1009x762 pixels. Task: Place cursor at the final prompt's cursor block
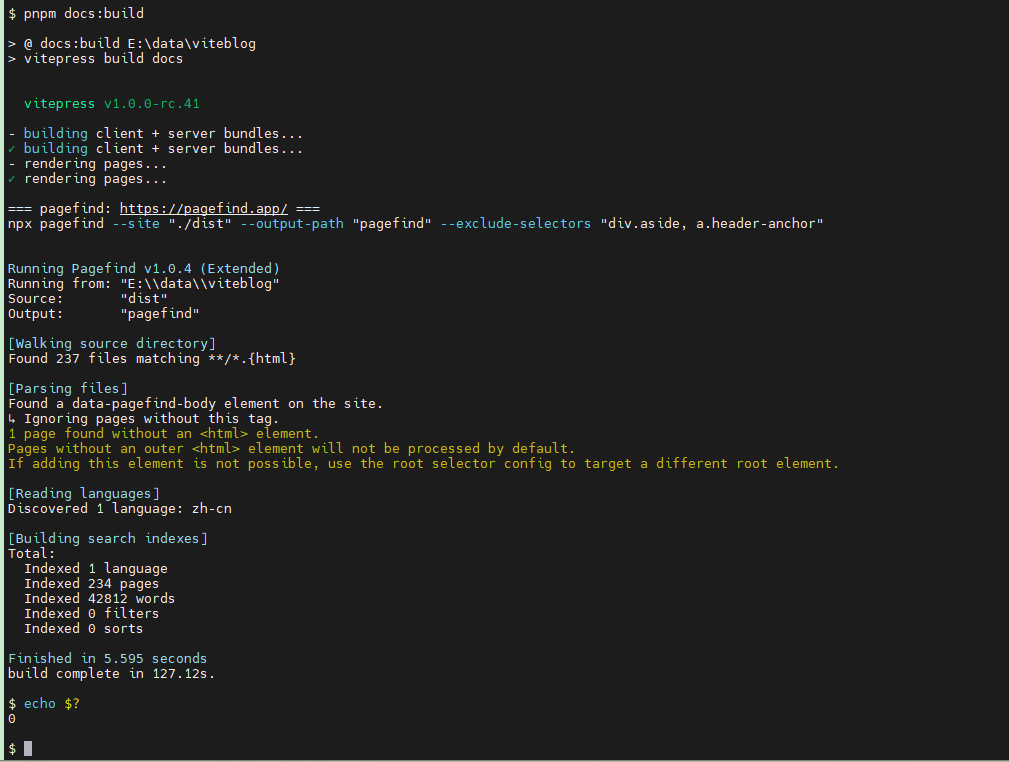pyautogui.click(x=28, y=748)
